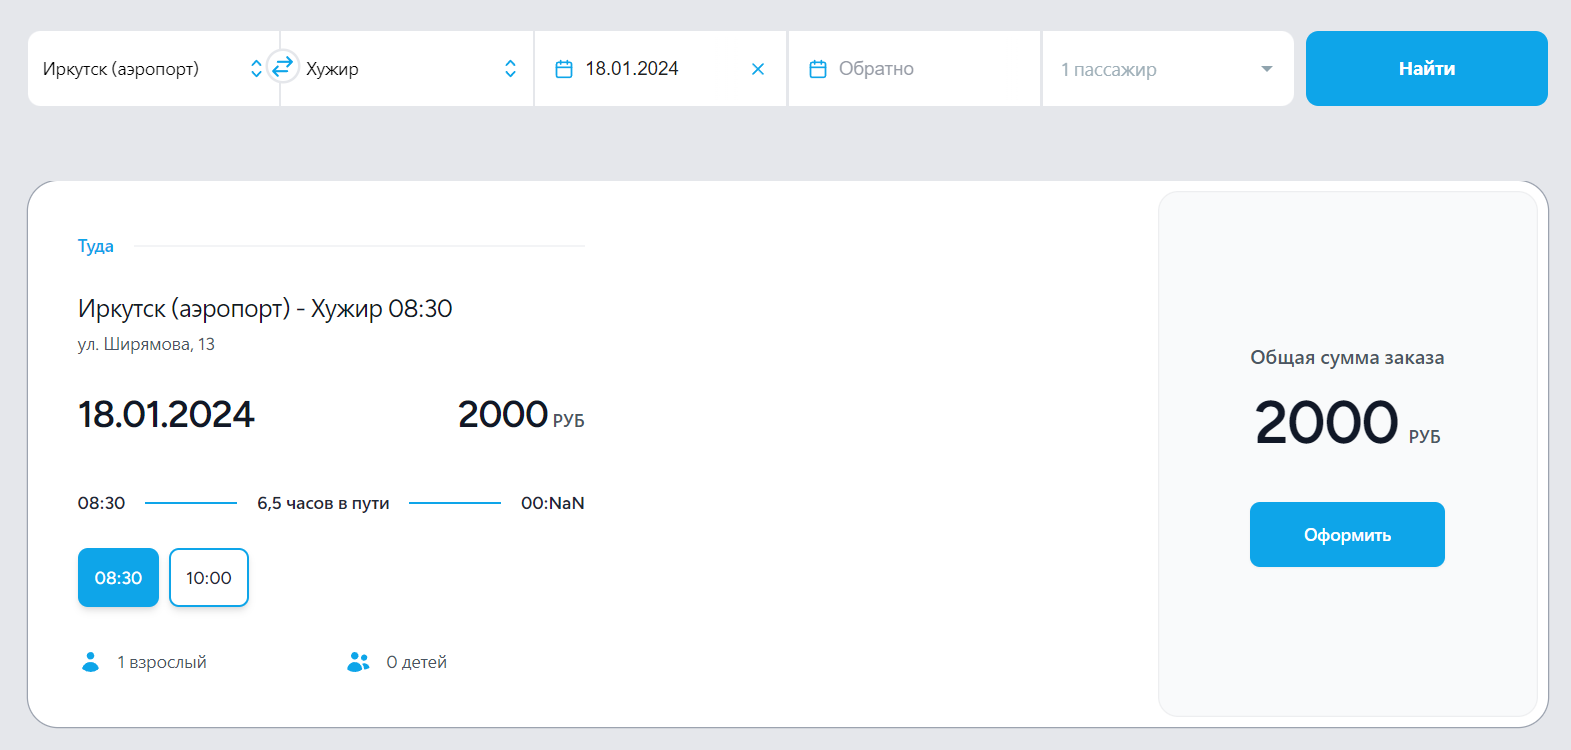Screen dimensions: 1571x750
Task: Click the 2000 РУБ ticket price beside the date
Action: tap(521, 414)
